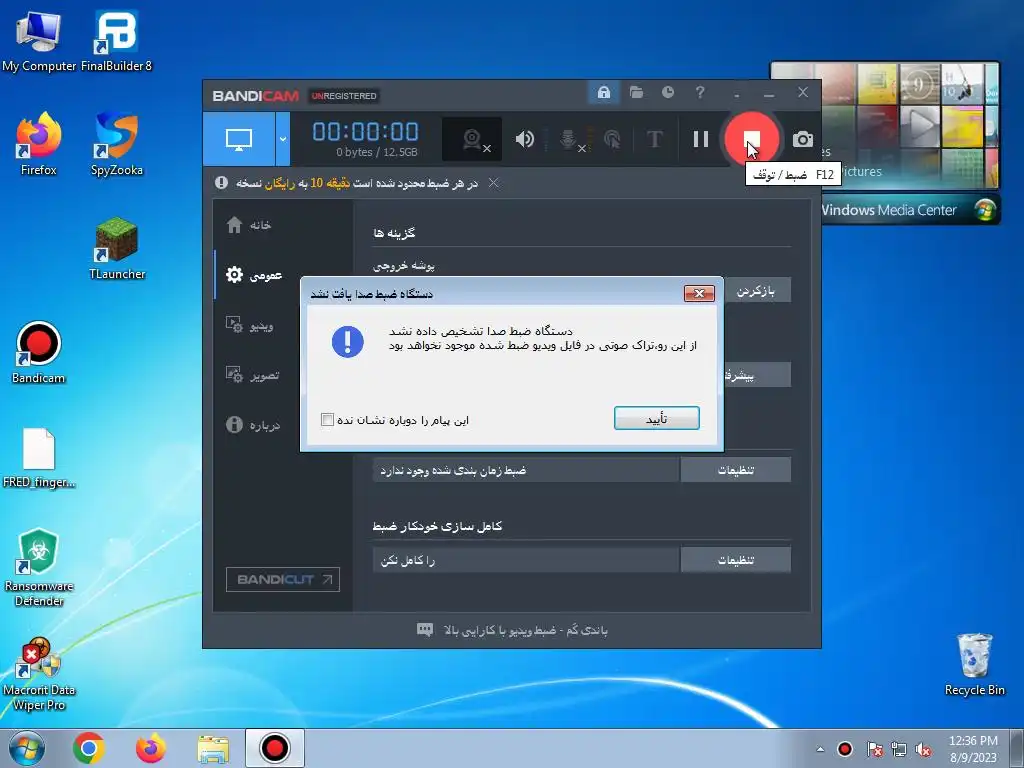Click the speaker sound icon in Bandicam
Image resolution: width=1024 pixels, height=768 pixels.
(524, 138)
